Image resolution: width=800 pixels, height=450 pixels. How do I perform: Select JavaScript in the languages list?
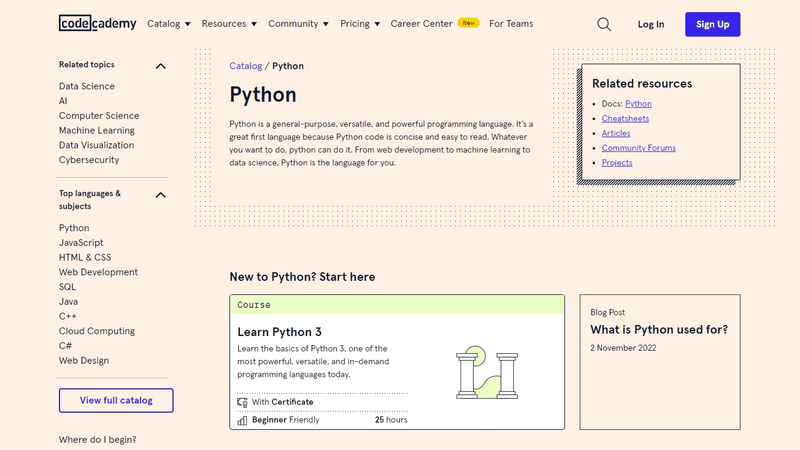81,243
